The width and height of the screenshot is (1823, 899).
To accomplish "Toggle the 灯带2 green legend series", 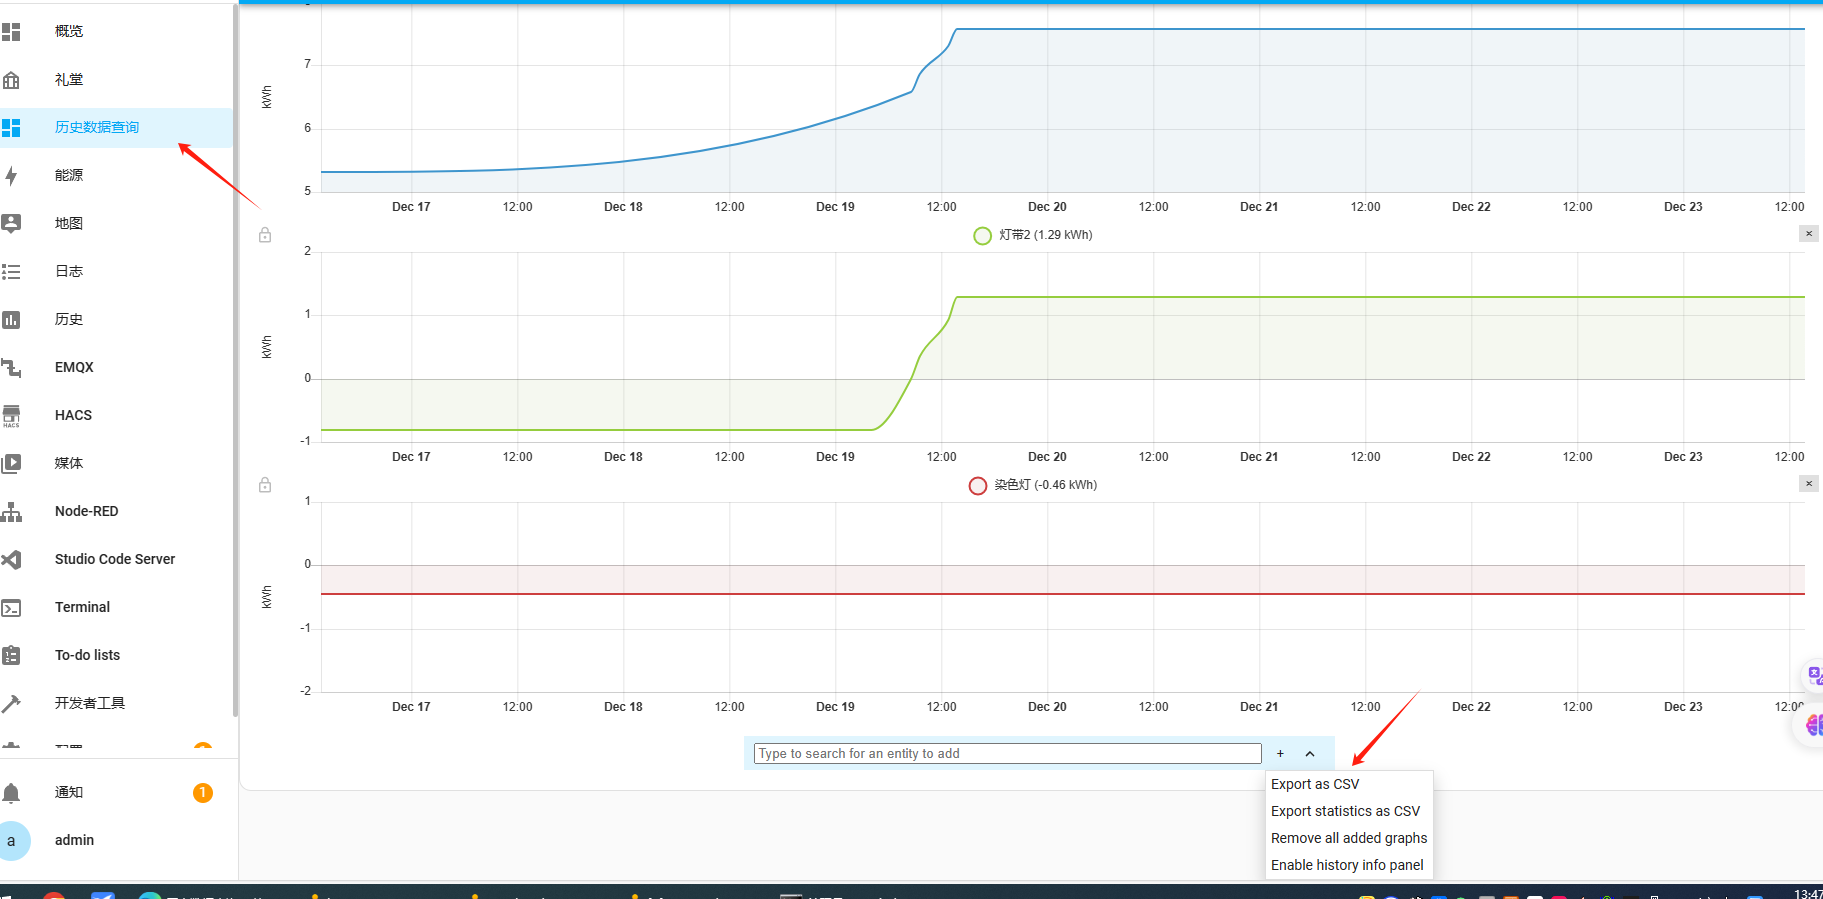I will pyautogui.click(x=982, y=235).
